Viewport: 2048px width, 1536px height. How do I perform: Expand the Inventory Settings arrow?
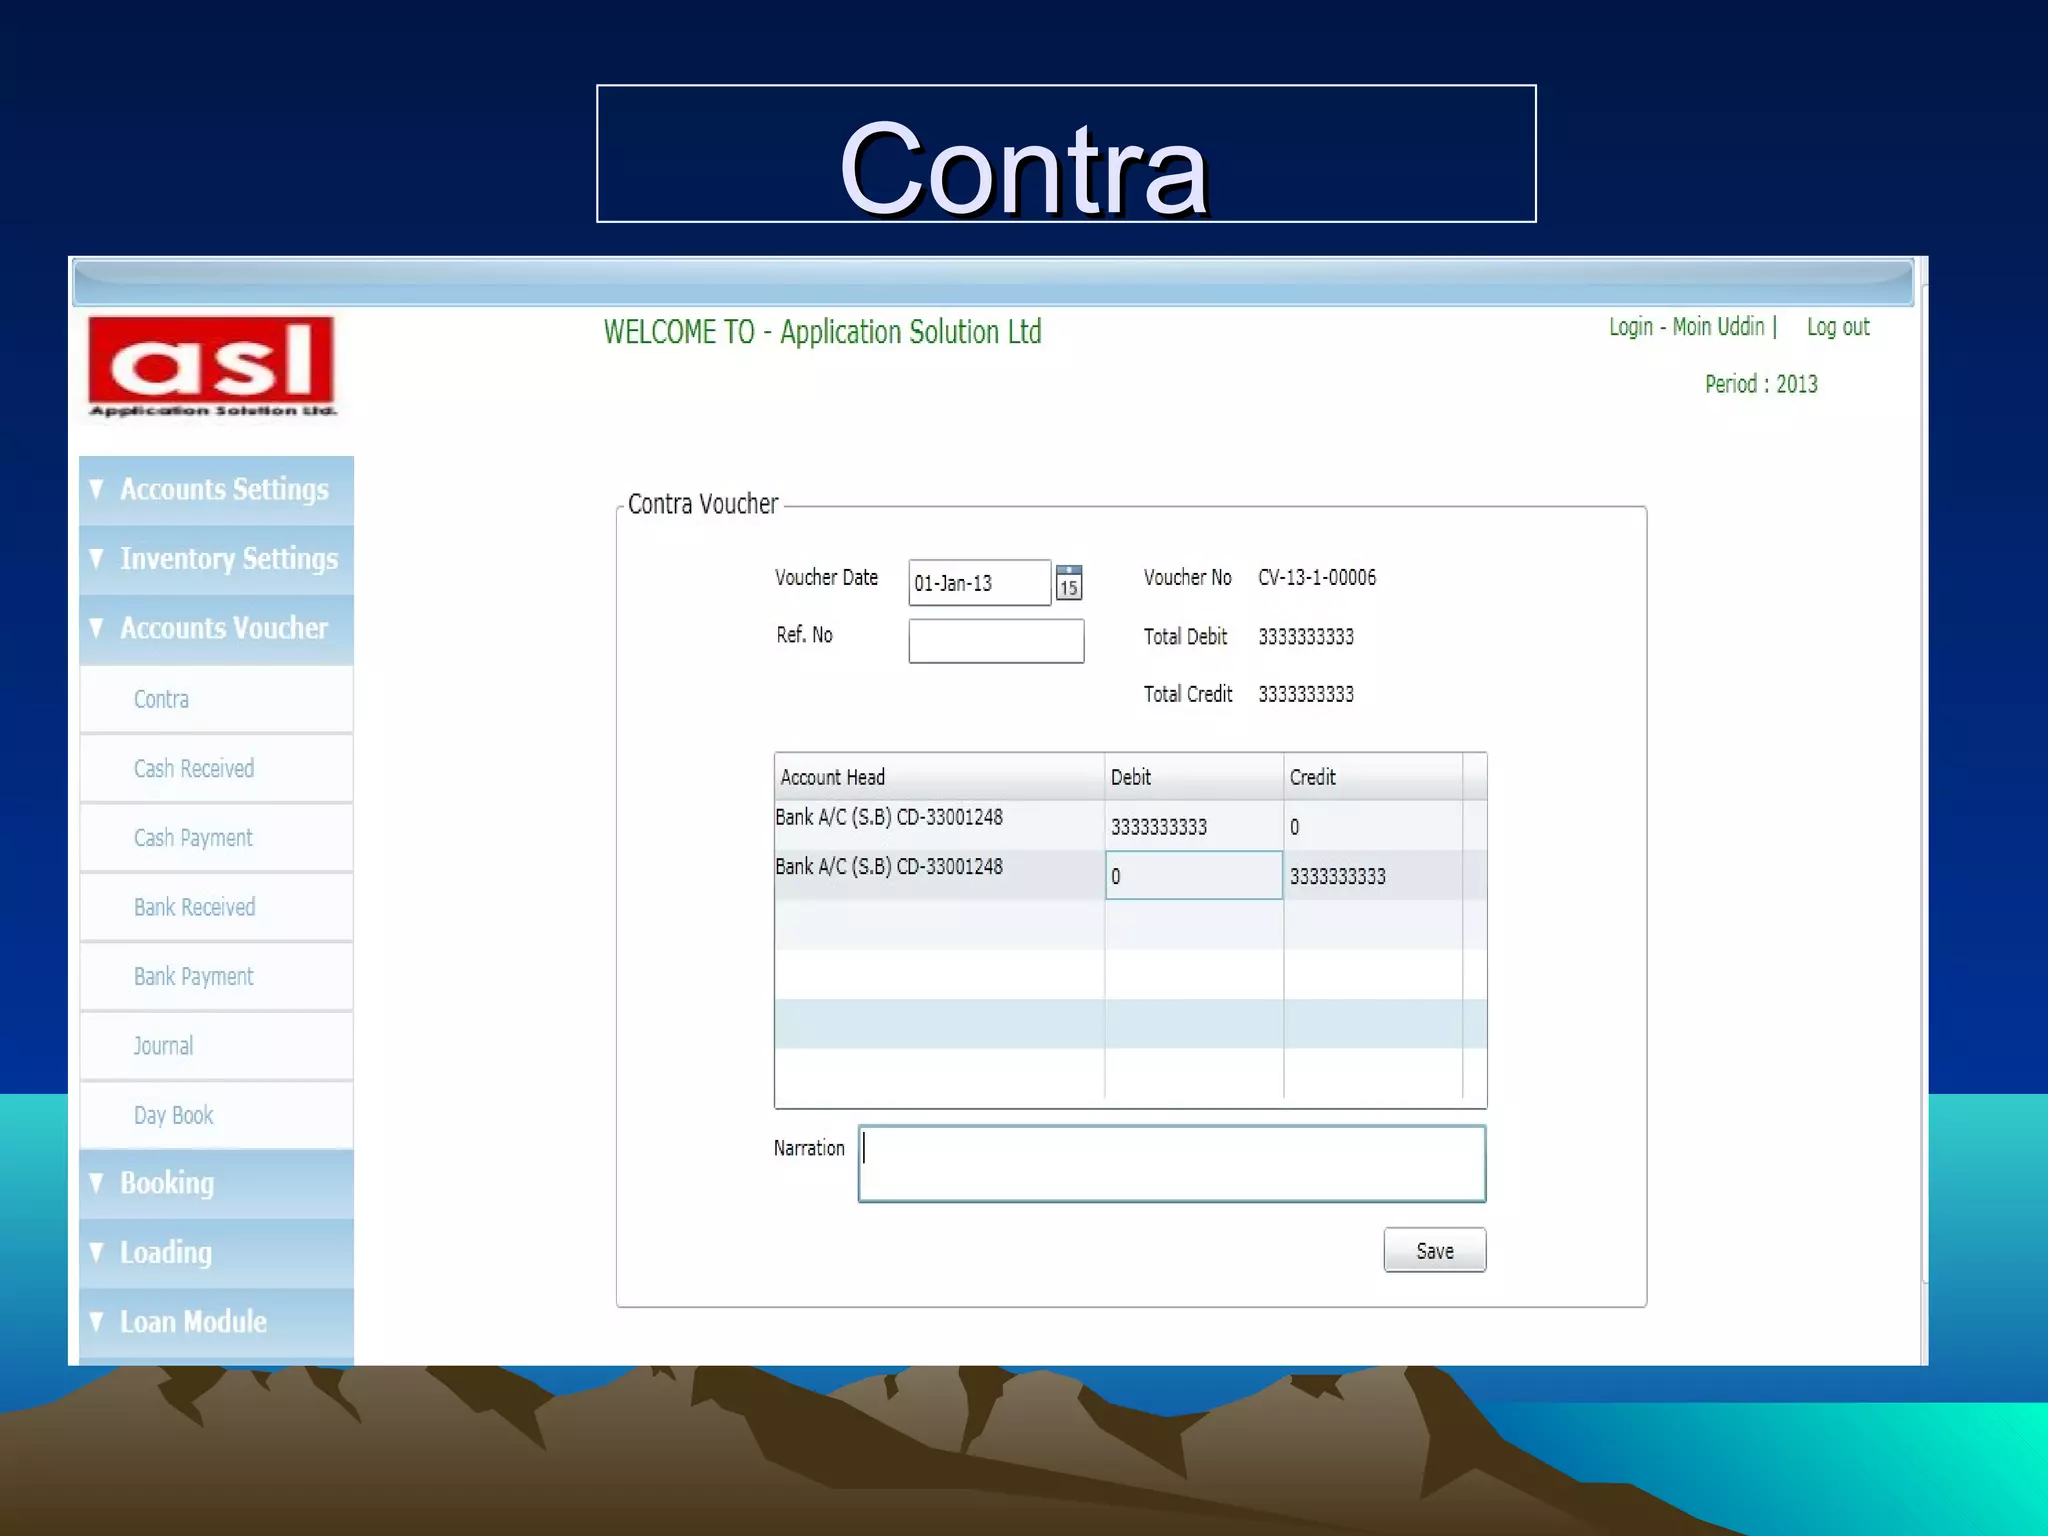(97, 558)
